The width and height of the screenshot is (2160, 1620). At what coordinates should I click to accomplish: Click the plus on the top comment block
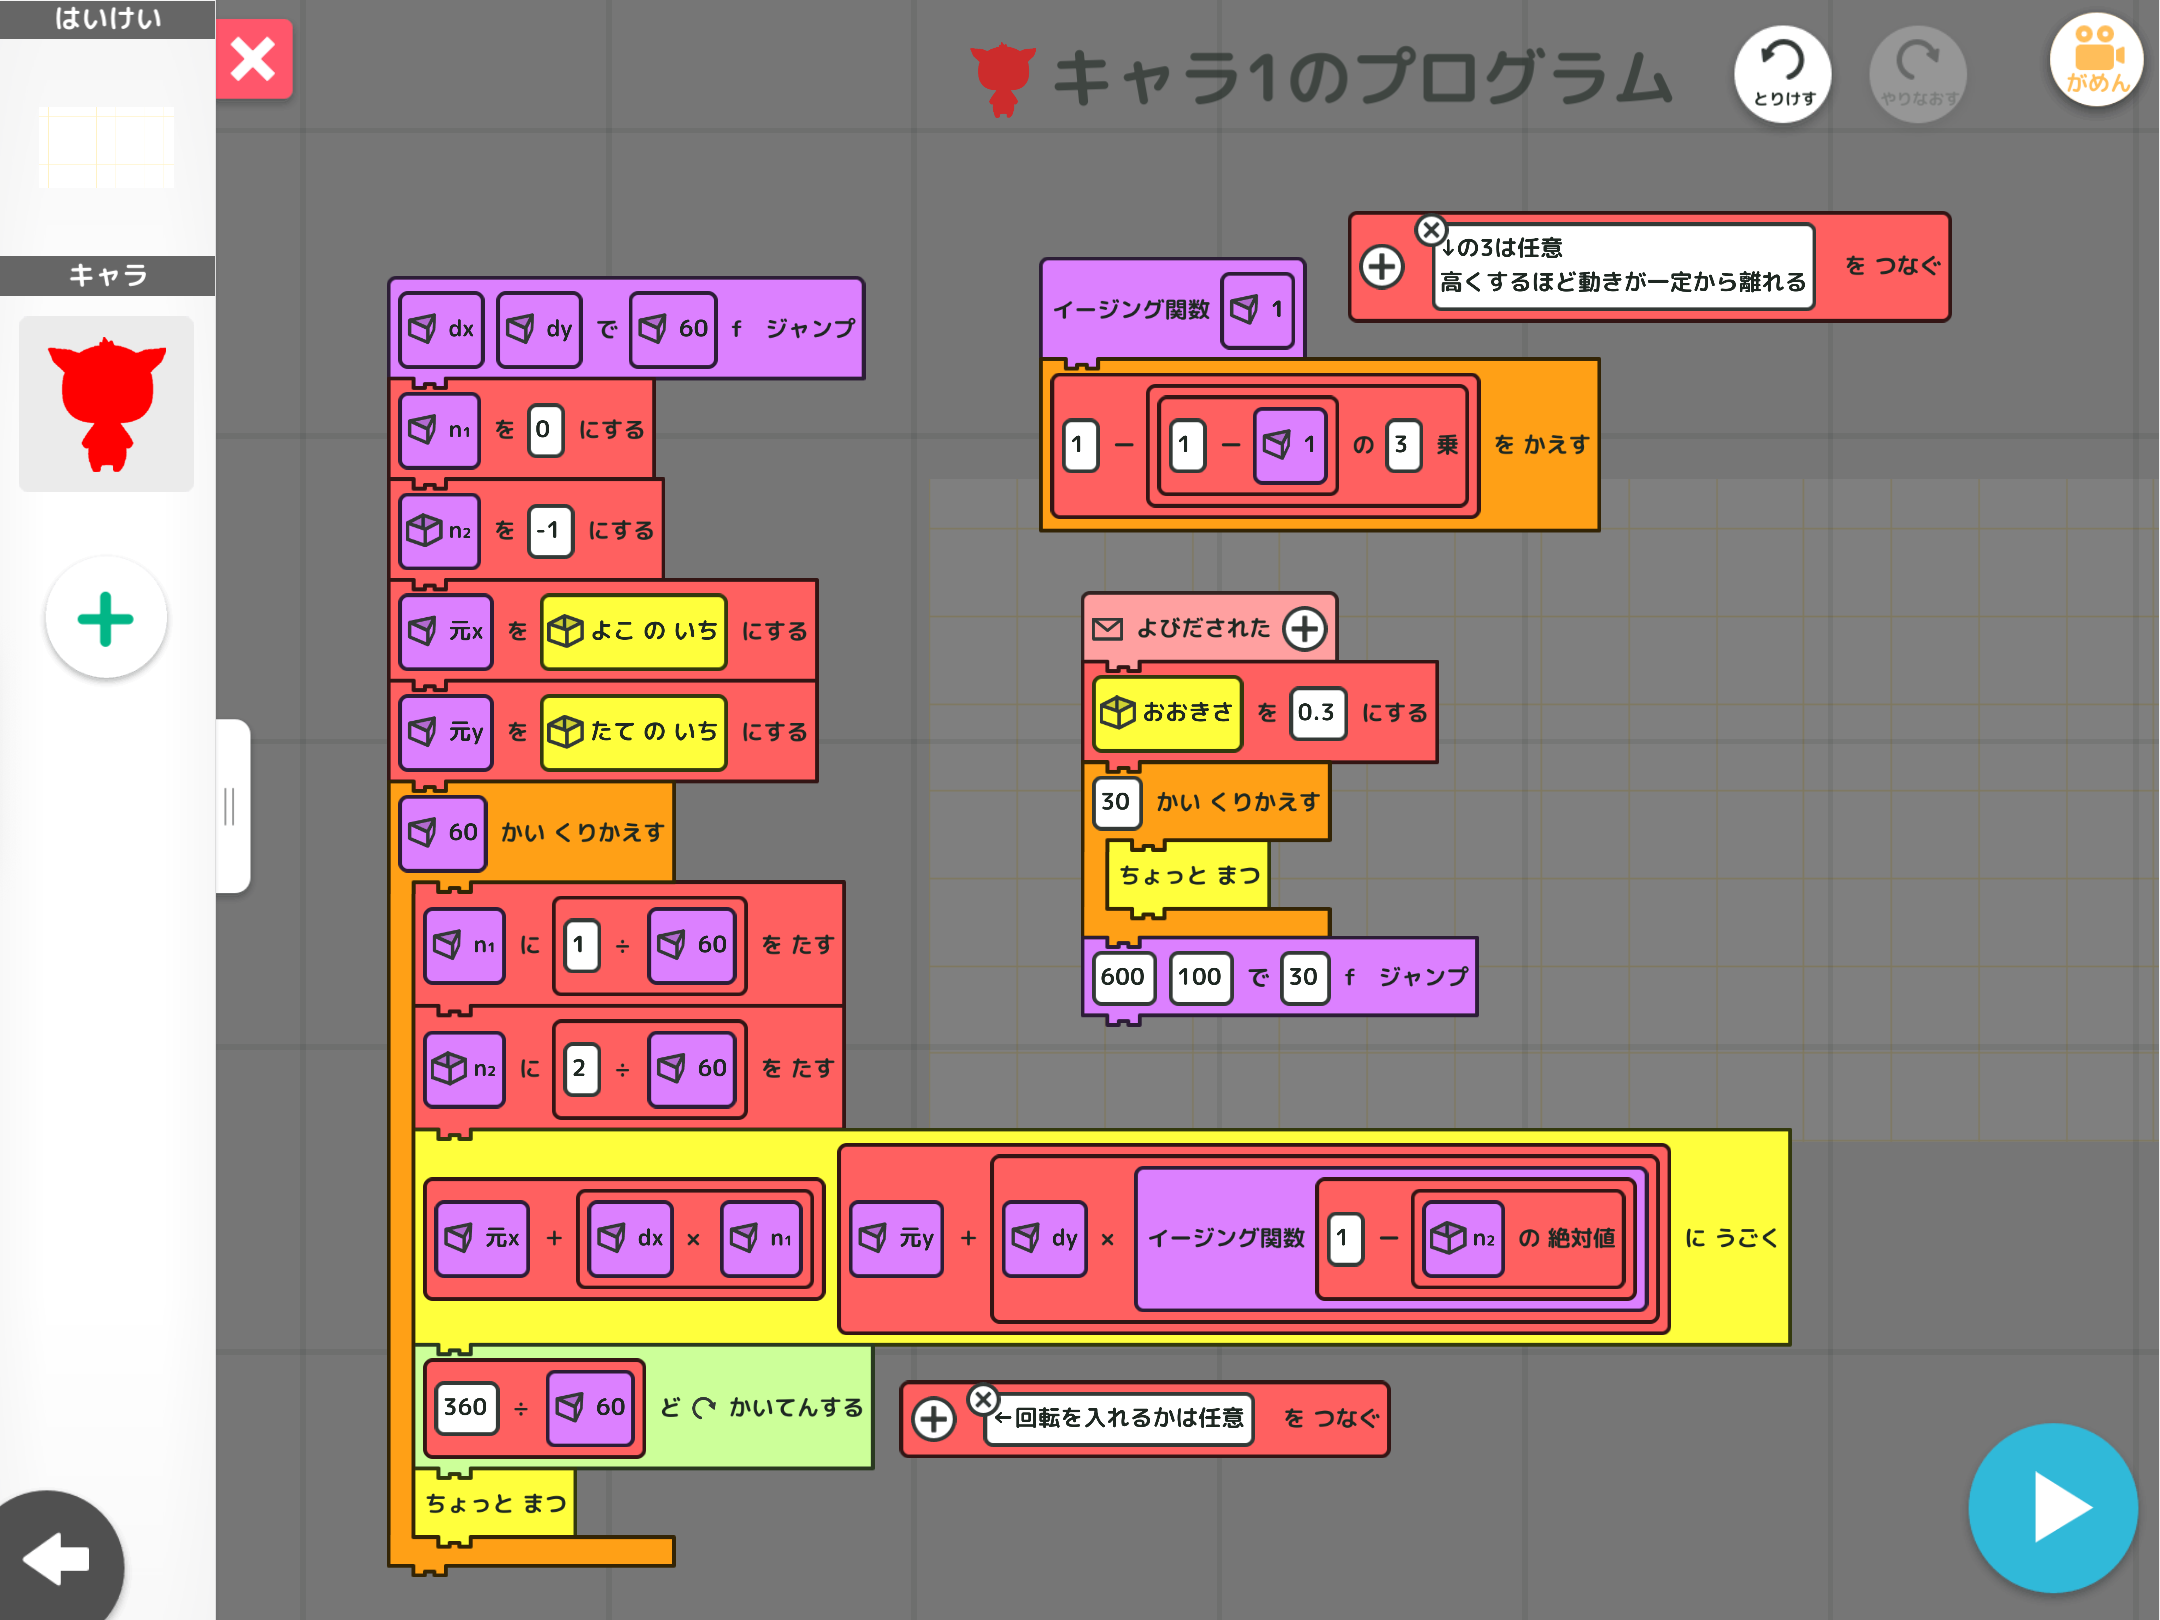tap(1382, 267)
